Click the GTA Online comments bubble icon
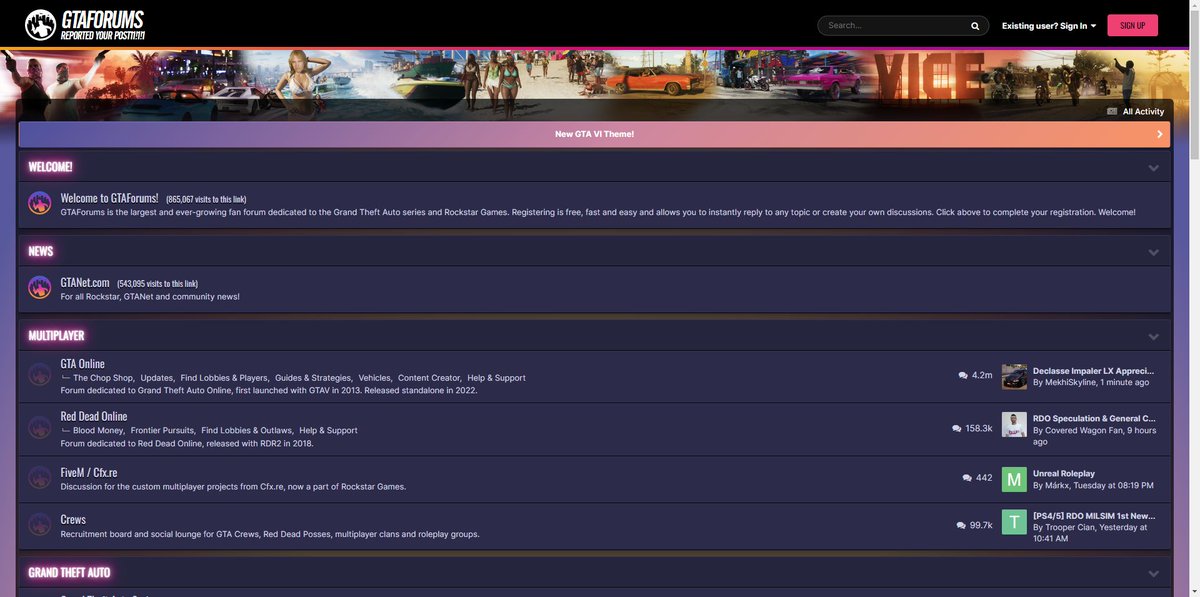The image size is (1200, 597). pyautogui.click(x=963, y=376)
